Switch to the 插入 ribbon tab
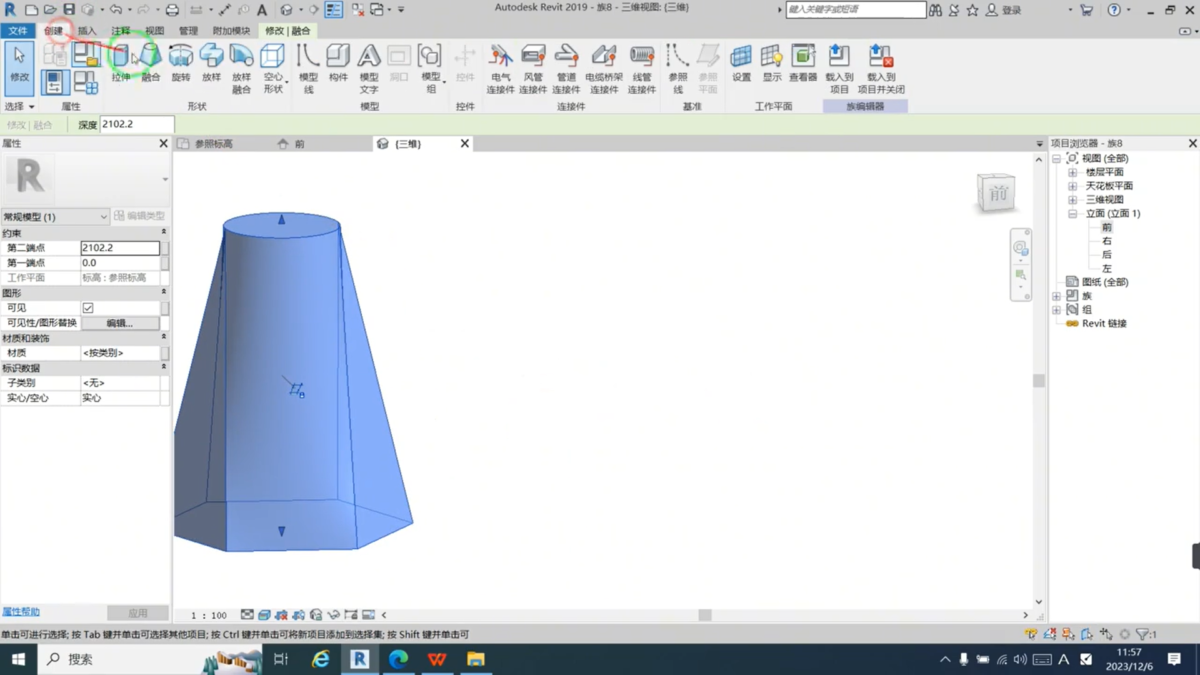Viewport: 1200px width, 675px height. click(x=87, y=31)
